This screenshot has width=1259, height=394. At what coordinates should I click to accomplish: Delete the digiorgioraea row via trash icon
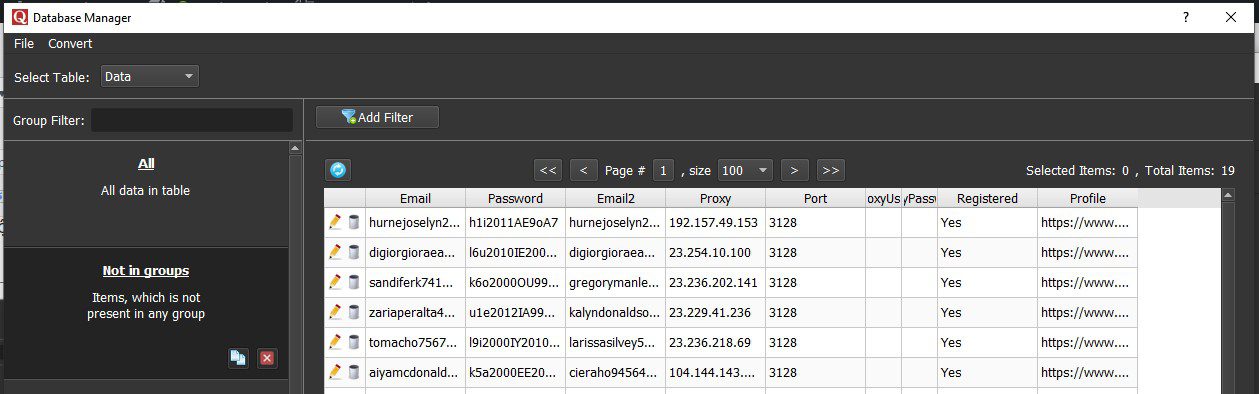pos(353,252)
